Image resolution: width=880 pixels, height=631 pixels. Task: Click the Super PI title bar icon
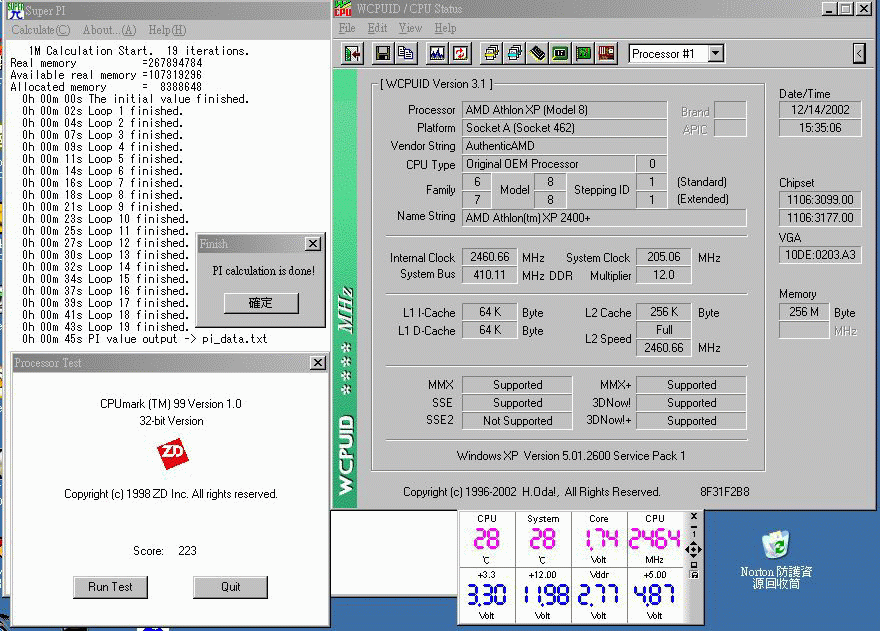click(15, 11)
